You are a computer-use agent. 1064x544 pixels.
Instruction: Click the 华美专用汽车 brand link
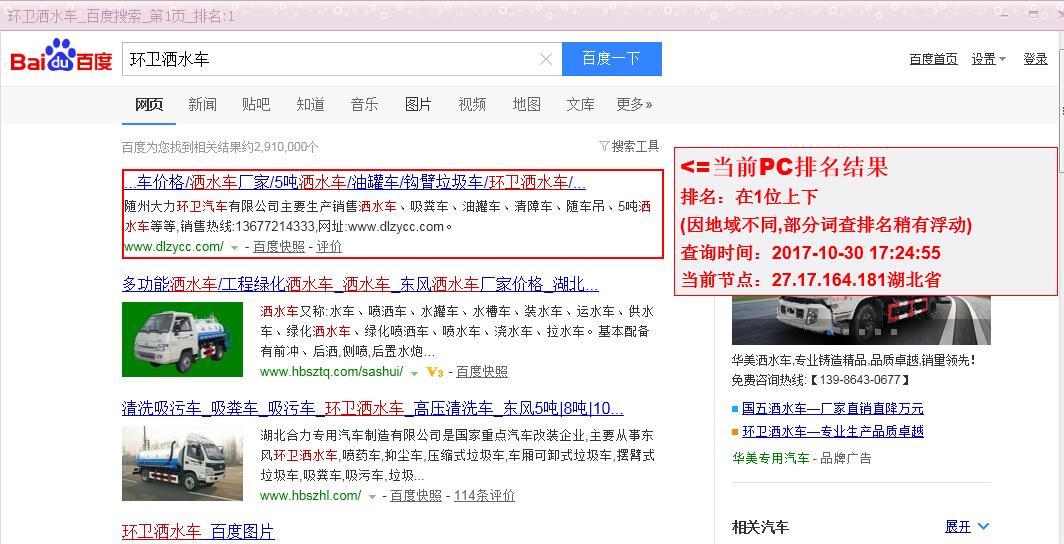(x=770, y=459)
